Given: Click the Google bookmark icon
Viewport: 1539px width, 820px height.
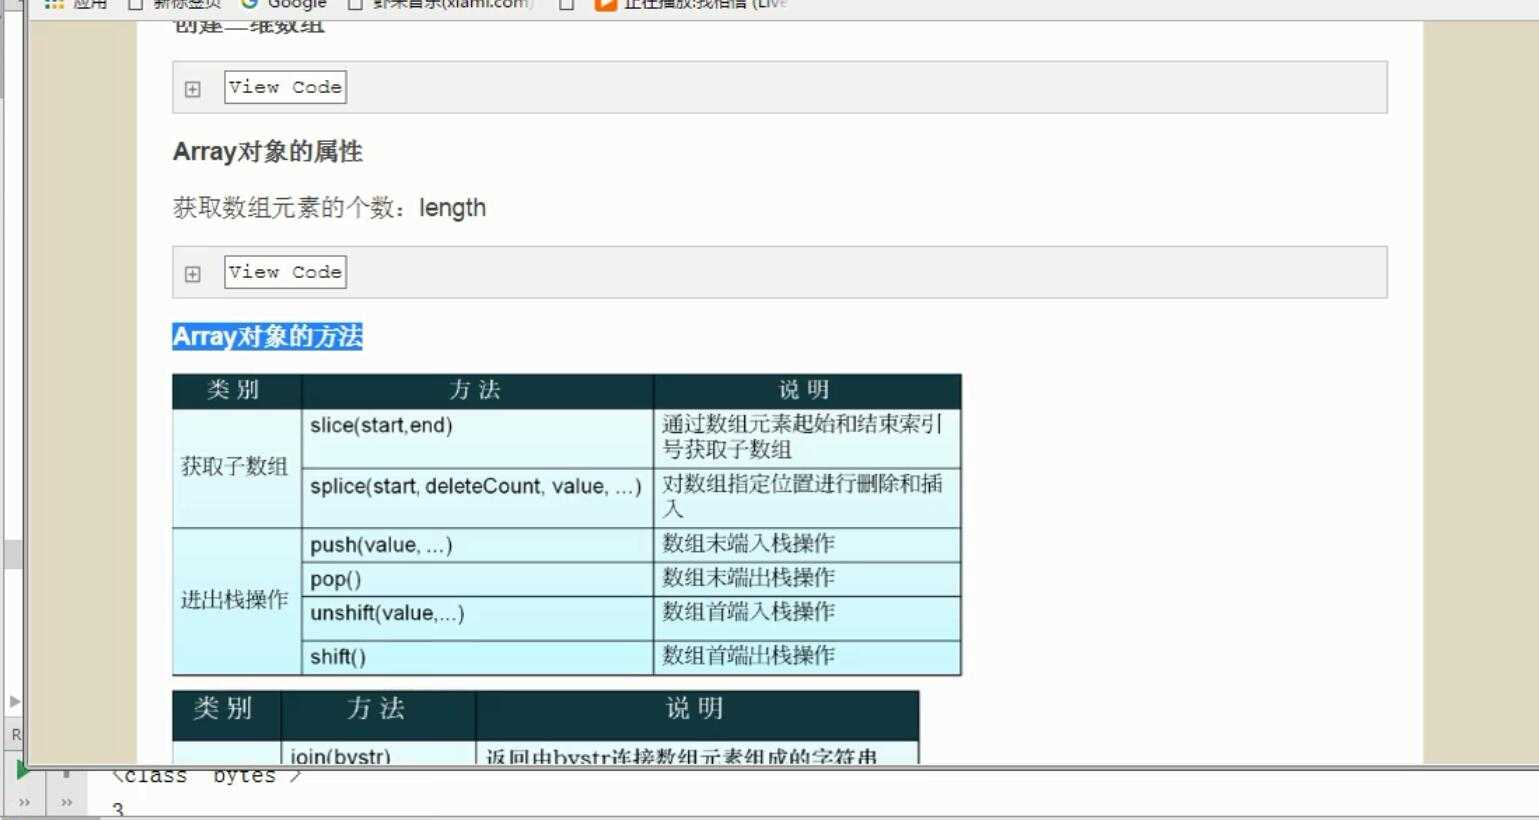Looking at the screenshot, I should [x=250, y=4].
